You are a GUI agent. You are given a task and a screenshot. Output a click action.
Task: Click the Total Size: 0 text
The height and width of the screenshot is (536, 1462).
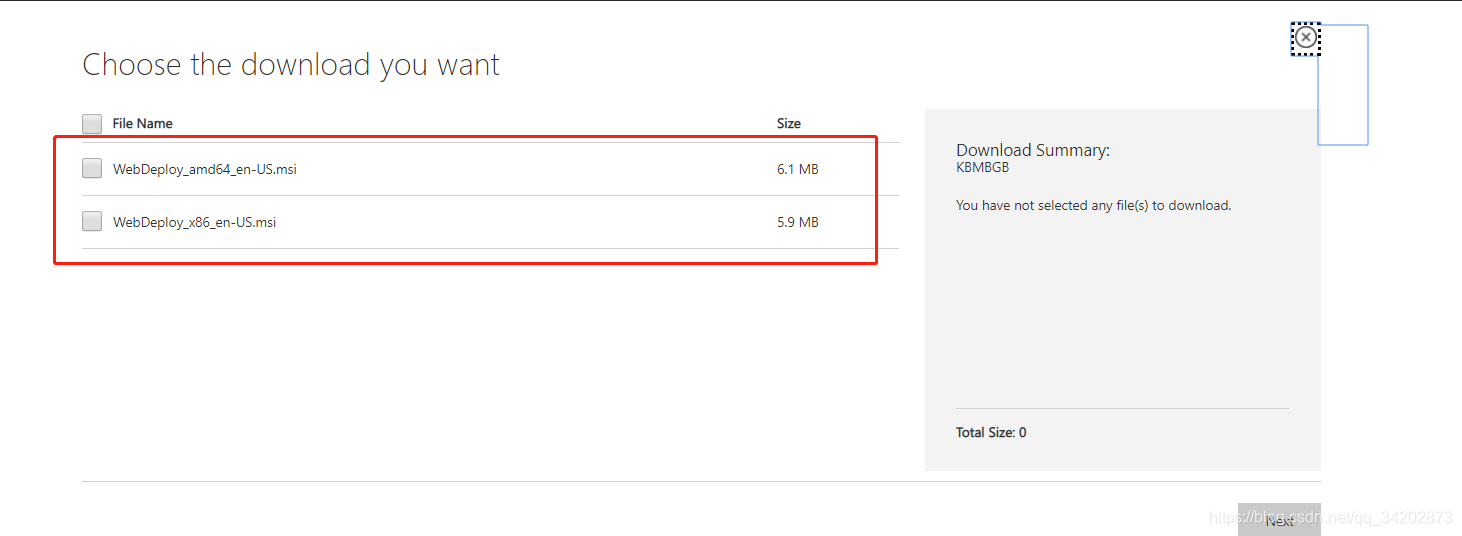(x=991, y=433)
